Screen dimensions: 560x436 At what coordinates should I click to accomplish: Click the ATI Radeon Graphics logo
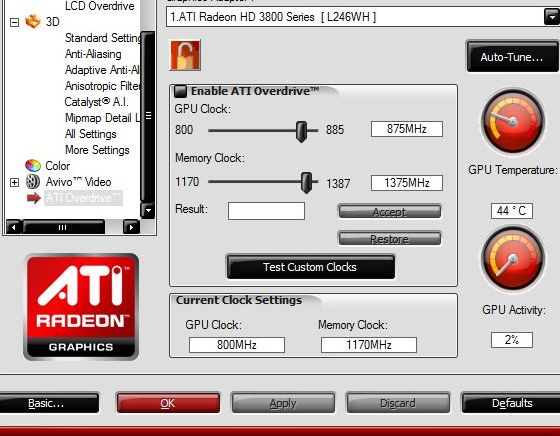click(81, 307)
